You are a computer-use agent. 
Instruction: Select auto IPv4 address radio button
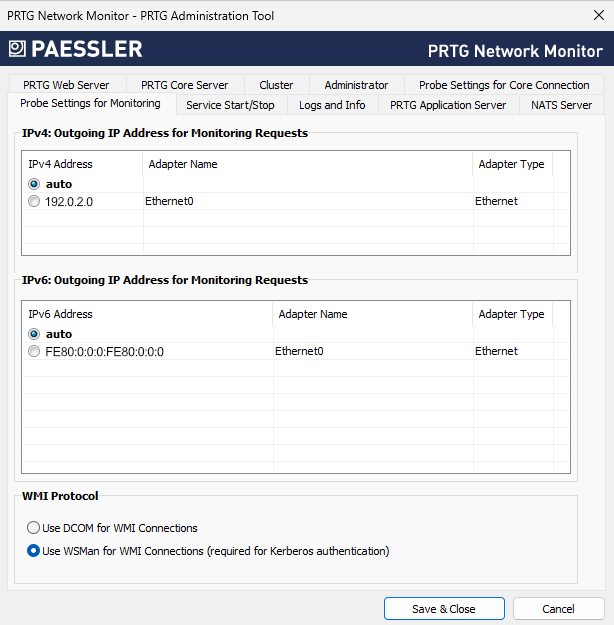(34, 184)
